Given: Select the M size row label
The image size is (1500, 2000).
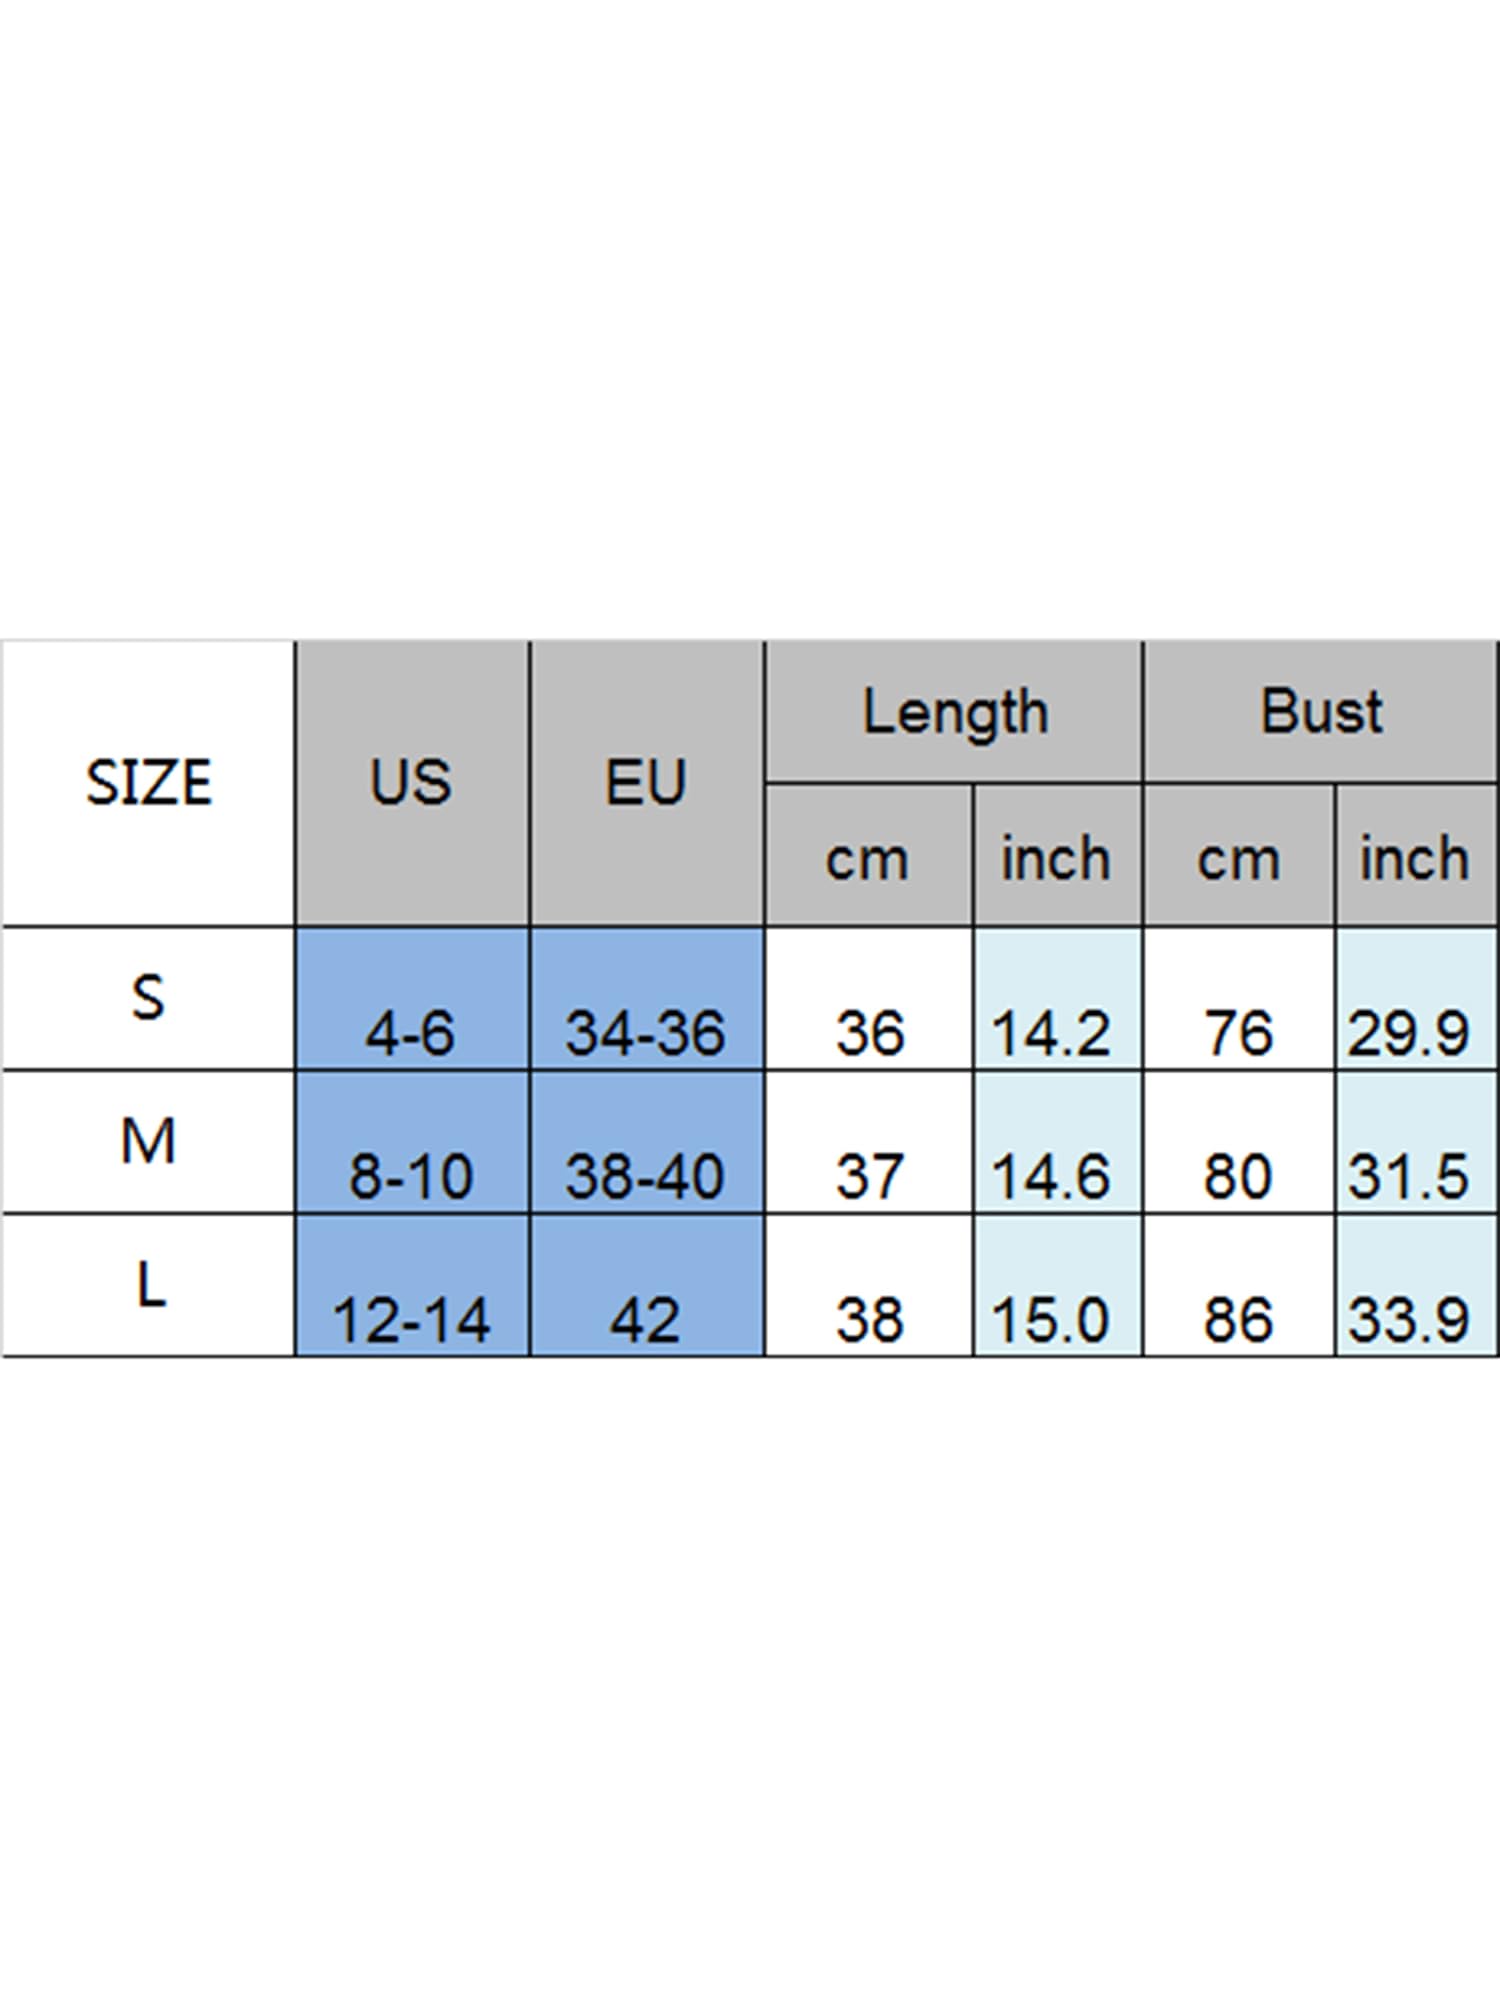Looking at the screenshot, I should pyautogui.click(x=148, y=1142).
